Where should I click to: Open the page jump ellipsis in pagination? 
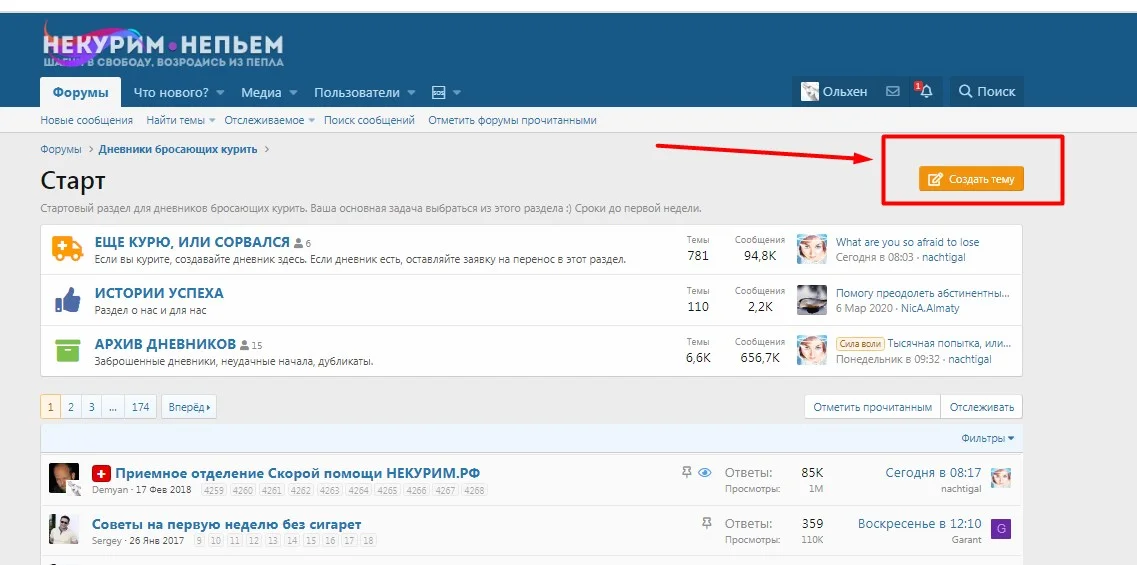tap(112, 407)
